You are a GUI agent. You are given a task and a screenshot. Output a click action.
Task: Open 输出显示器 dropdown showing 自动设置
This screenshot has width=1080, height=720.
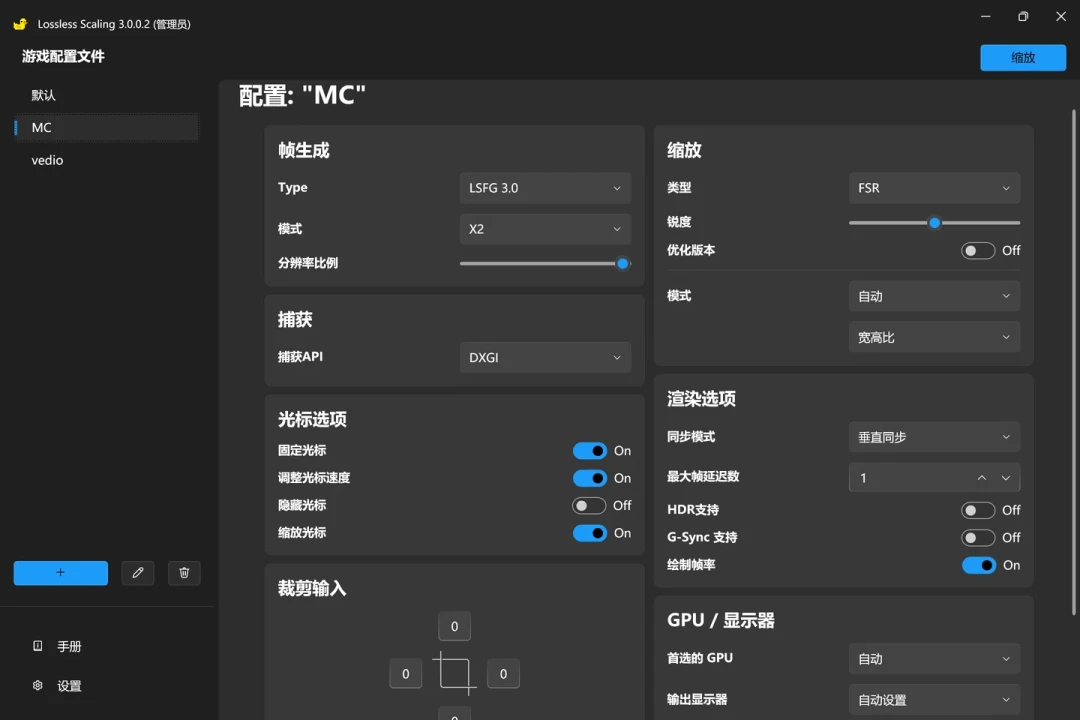pos(934,700)
